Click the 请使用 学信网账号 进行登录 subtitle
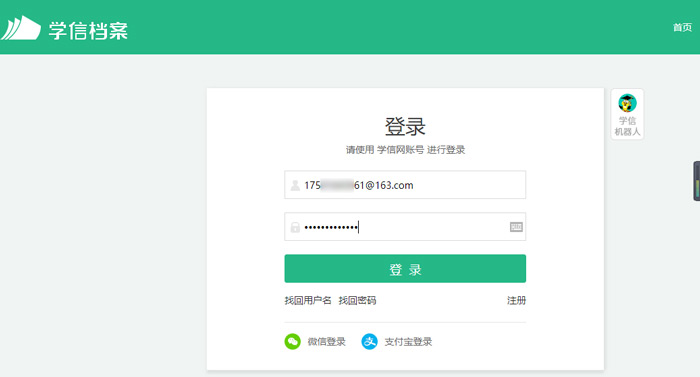Image resolution: width=700 pixels, height=377 pixels. [405, 150]
